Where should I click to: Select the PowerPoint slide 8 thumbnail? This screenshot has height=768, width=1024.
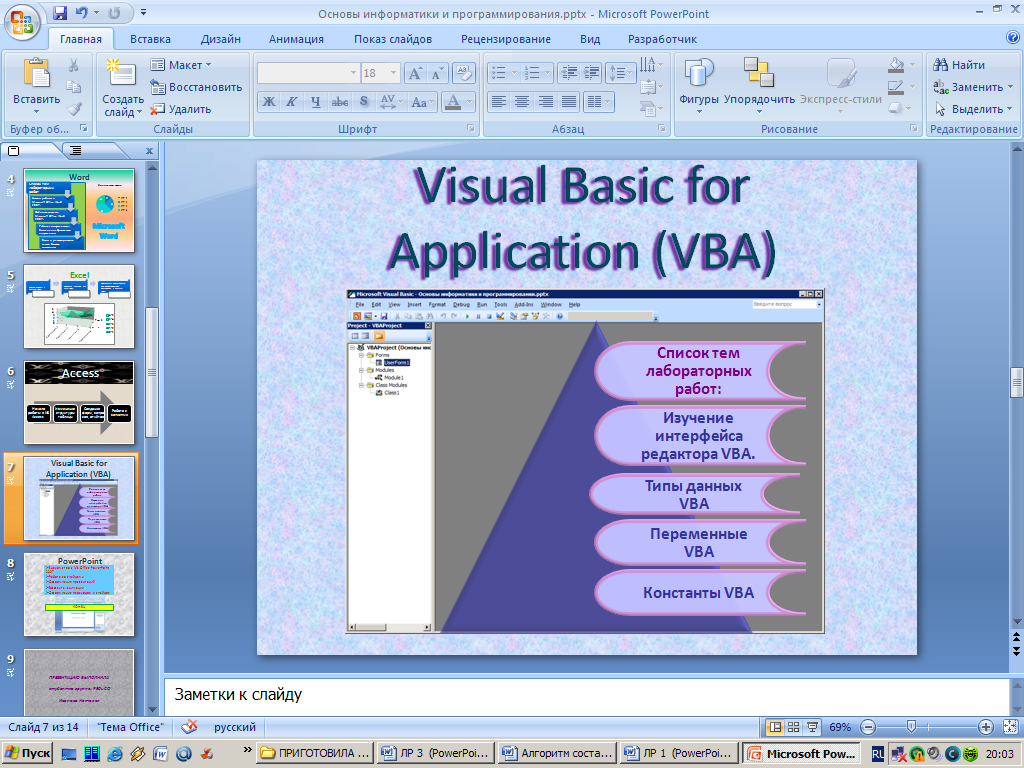coord(79,594)
